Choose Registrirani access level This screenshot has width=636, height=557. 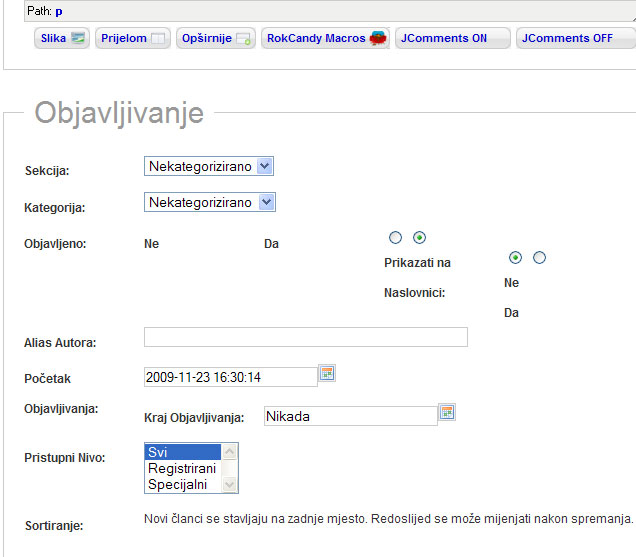pos(182,468)
